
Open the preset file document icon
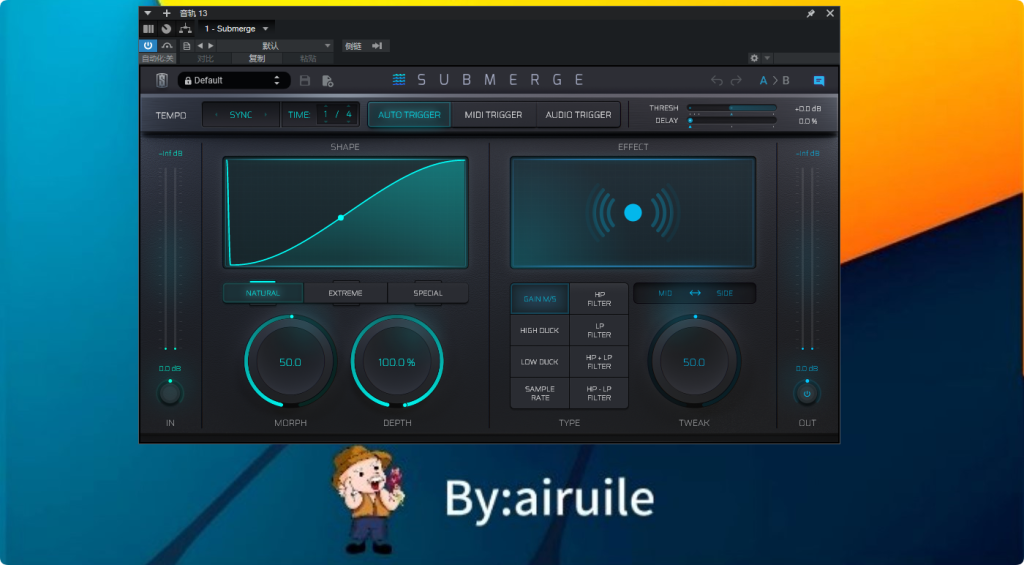coord(187,46)
